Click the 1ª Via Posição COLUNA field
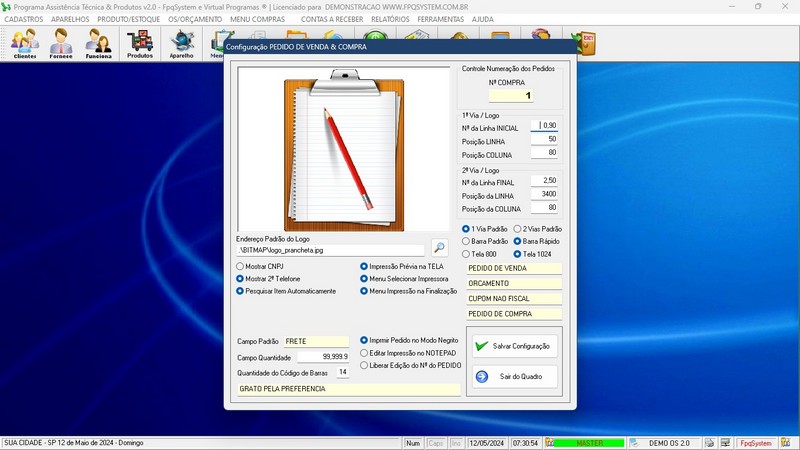The image size is (800, 450). (544, 153)
